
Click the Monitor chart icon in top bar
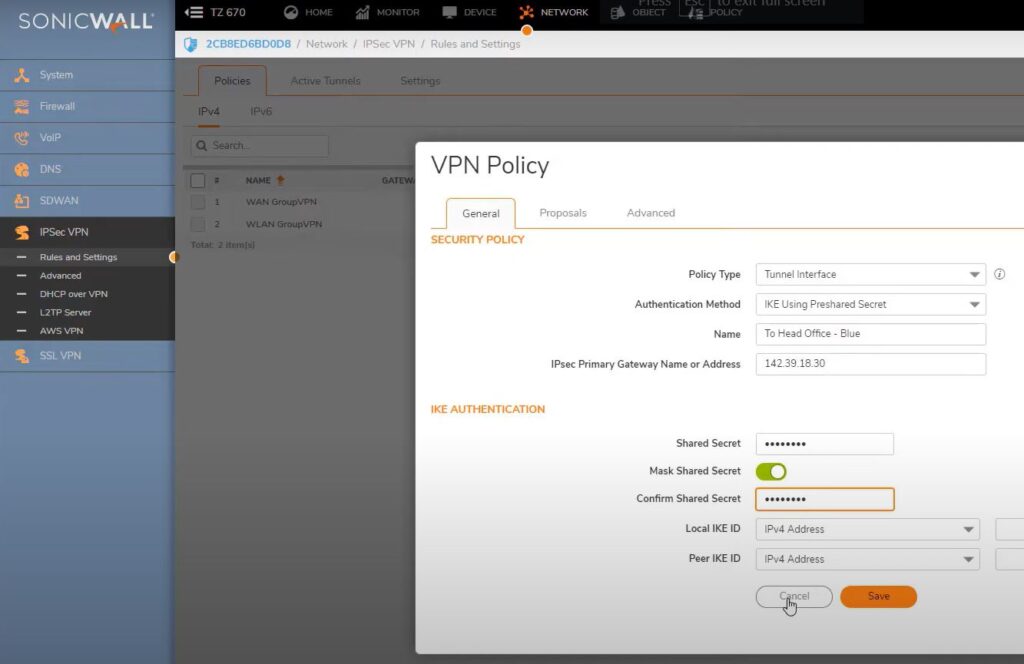click(x=362, y=12)
